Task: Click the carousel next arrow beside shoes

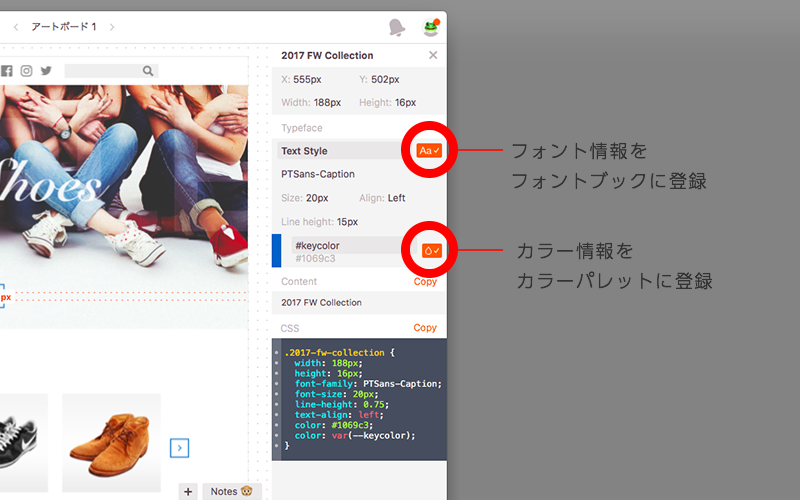Action: tap(180, 448)
